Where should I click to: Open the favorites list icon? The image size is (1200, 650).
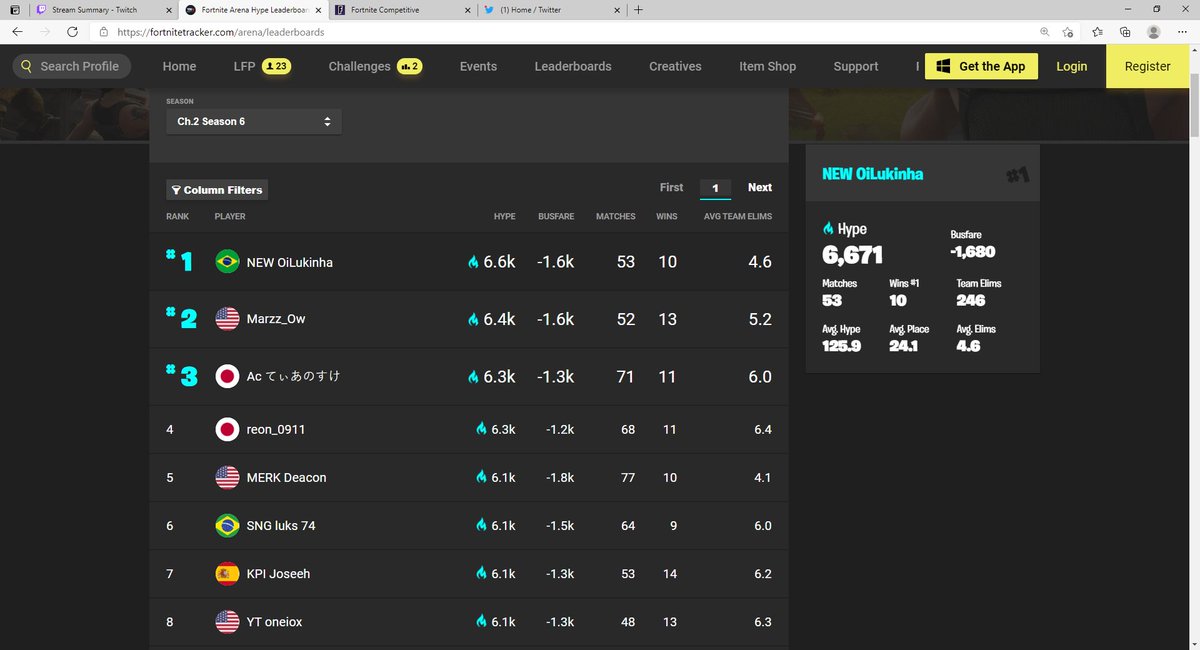1098,32
